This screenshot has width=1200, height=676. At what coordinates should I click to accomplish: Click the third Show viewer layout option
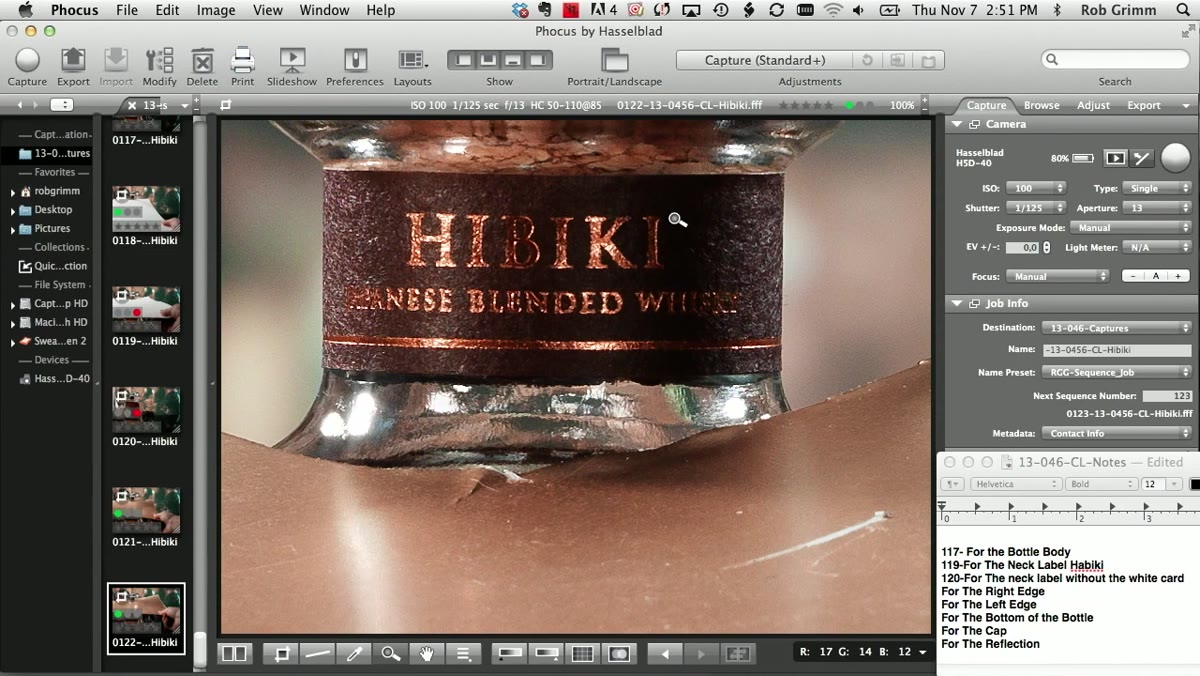512,60
